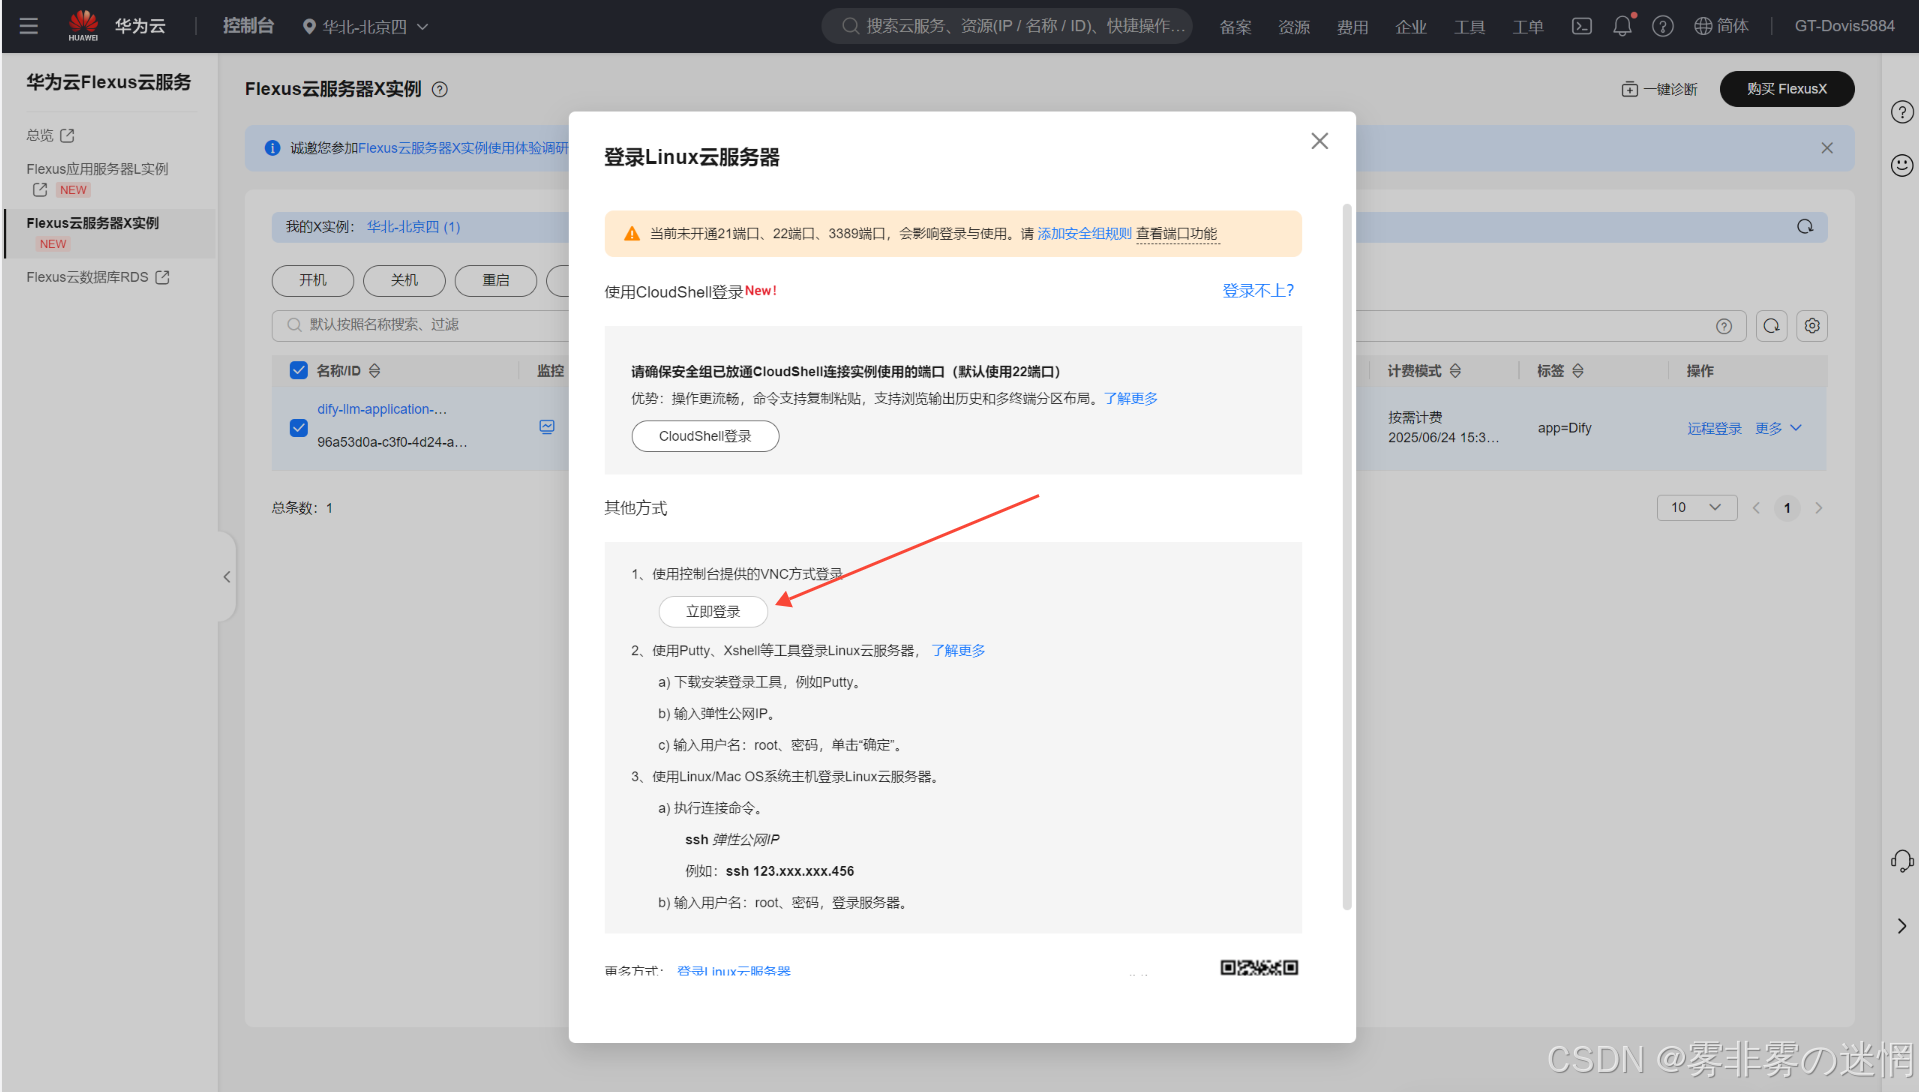Select page 1 in pagination
Screen dimensions: 1919x1092
(x=1787, y=508)
